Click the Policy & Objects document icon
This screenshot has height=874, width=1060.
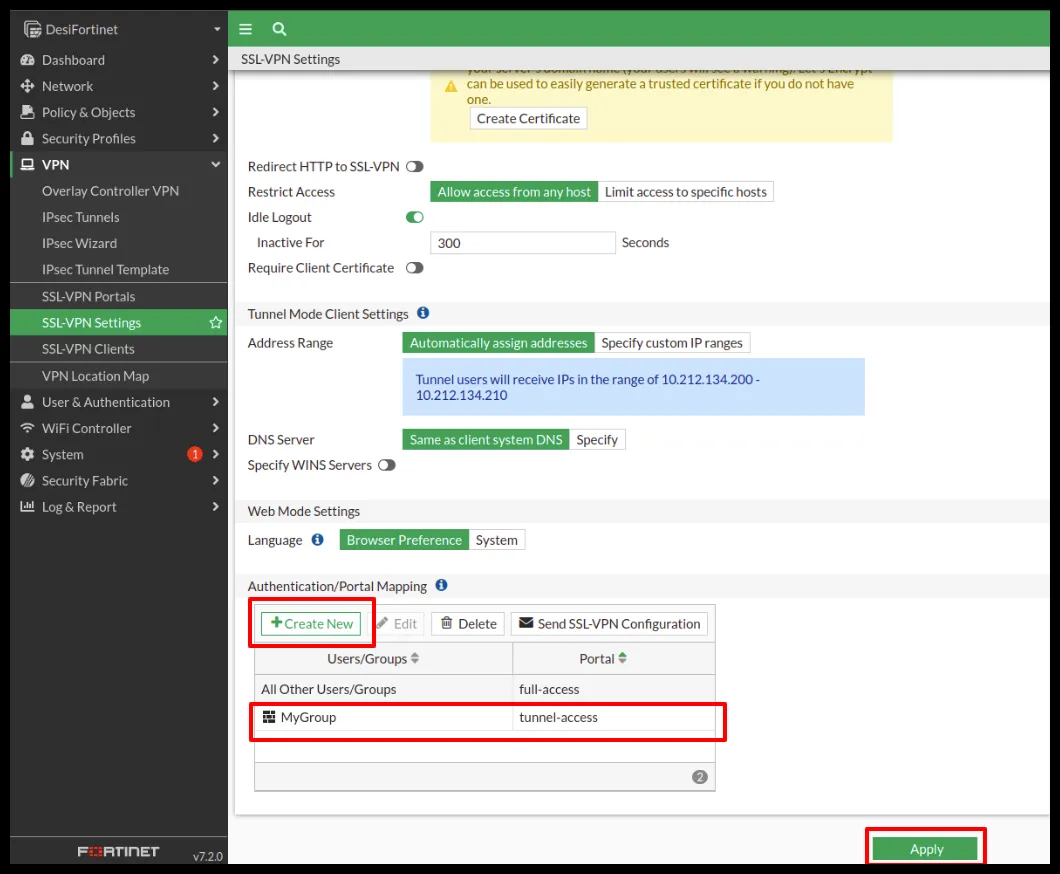(28, 112)
